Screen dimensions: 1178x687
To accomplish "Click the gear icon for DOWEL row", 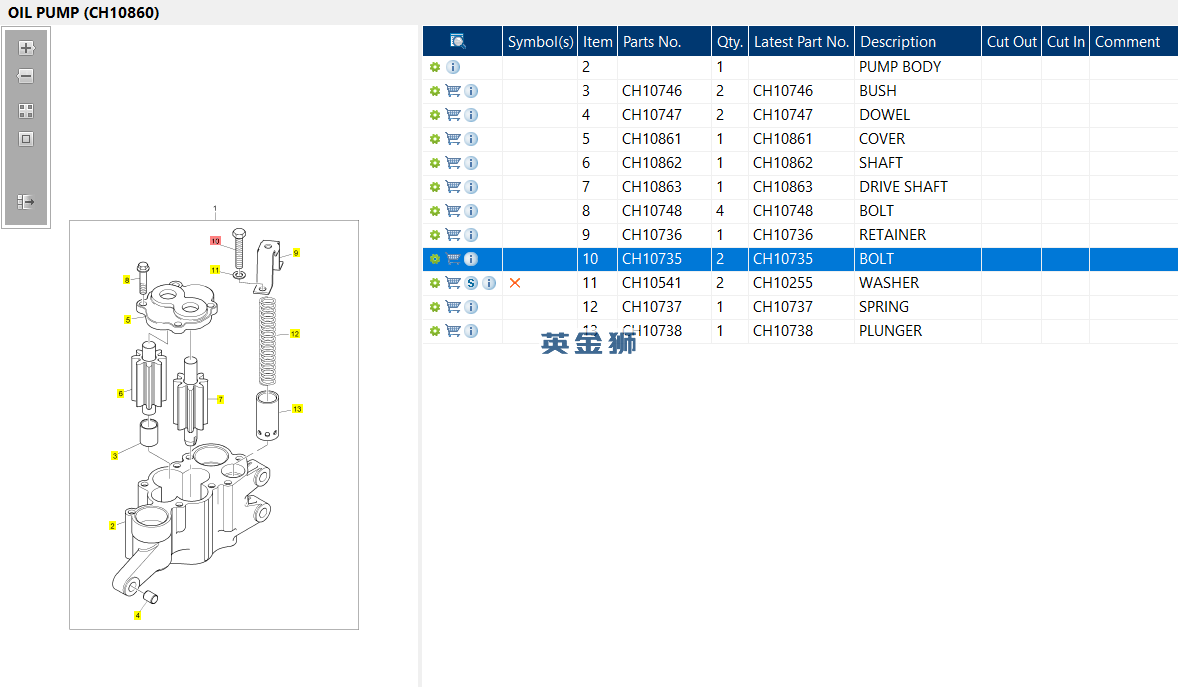I will 435,115.
